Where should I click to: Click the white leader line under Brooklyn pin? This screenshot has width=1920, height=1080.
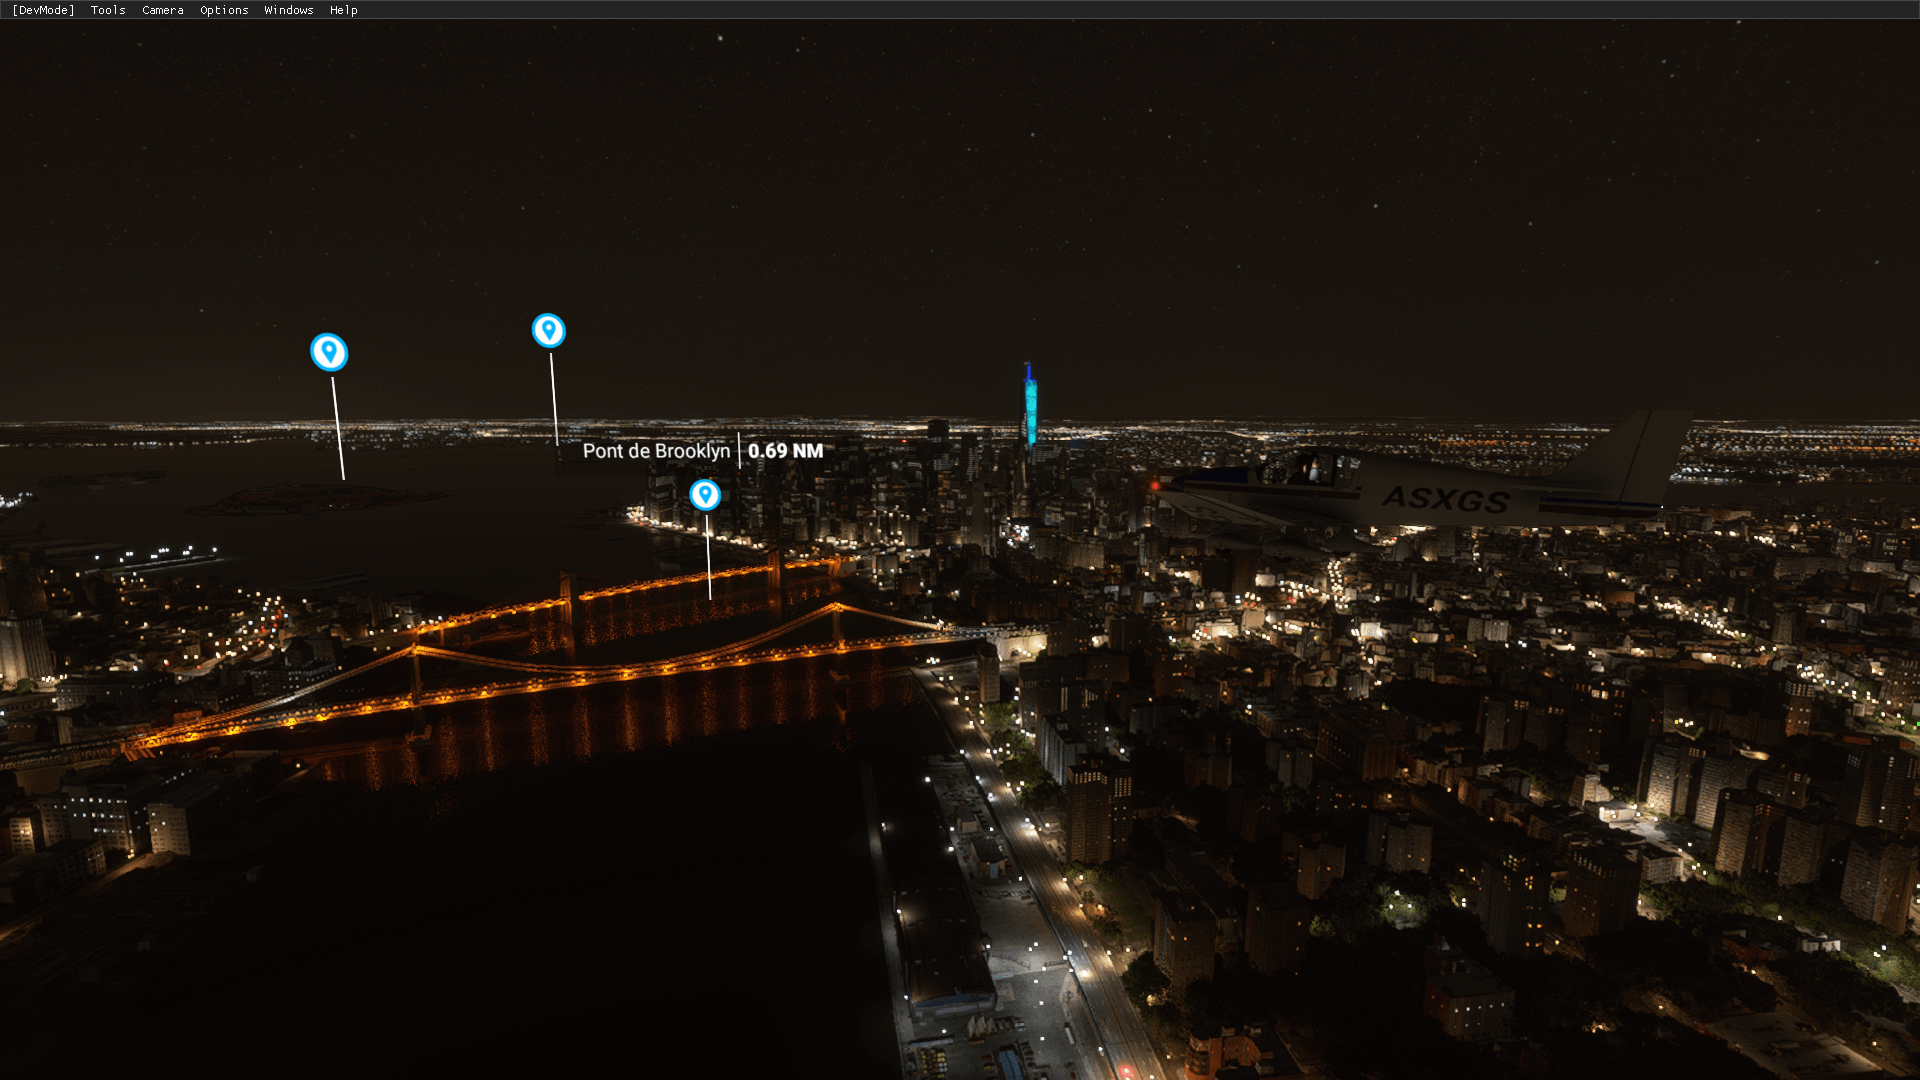[708, 556]
